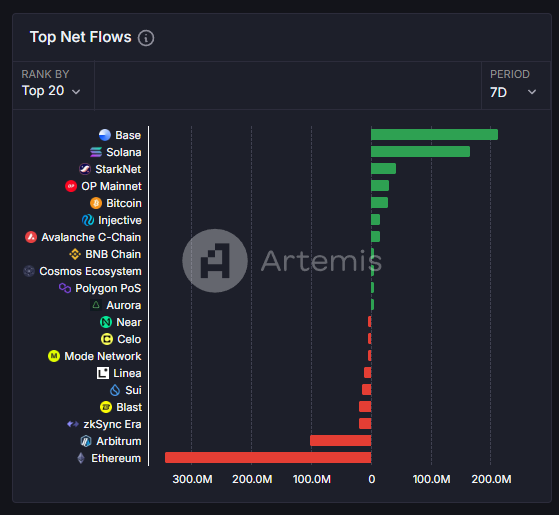Click the Aurora label

[124, 305]
